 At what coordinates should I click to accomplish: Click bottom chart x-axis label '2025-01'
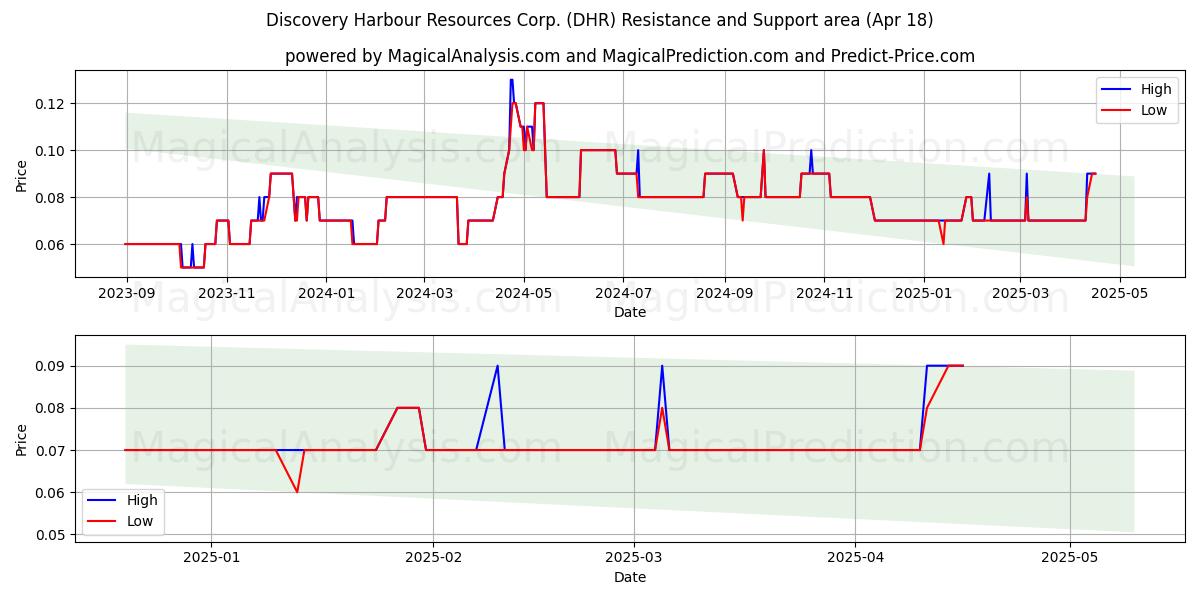pos(212,559)
